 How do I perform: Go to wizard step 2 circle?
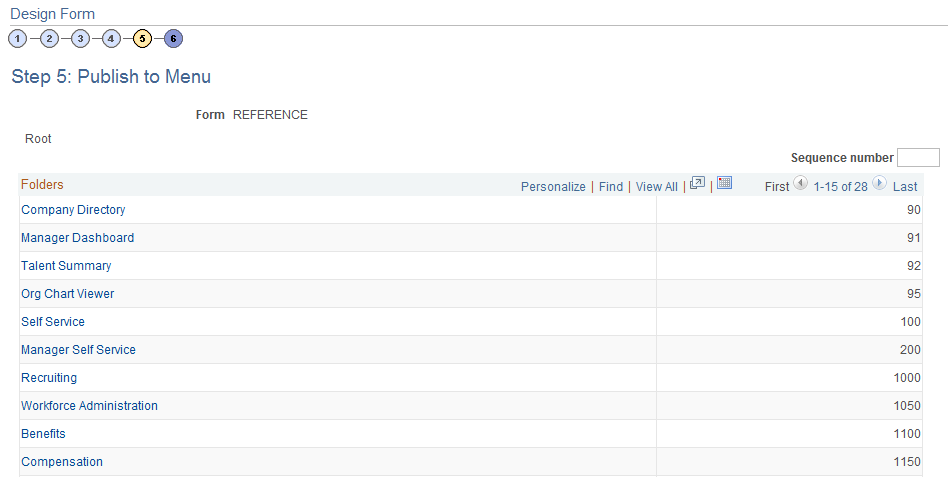[x=49, y=39]
